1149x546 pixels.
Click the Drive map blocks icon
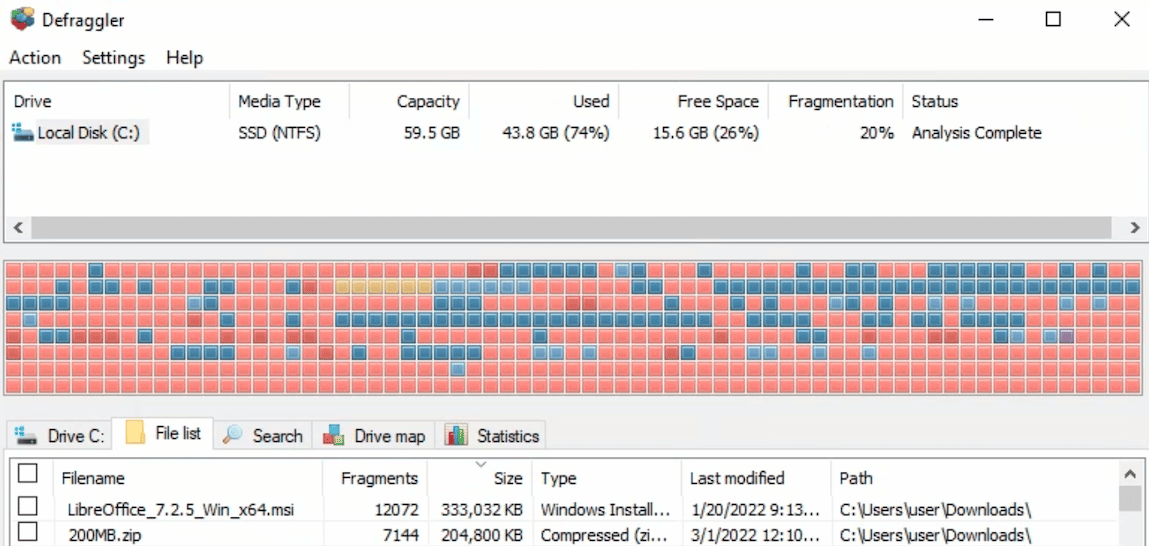334,436
